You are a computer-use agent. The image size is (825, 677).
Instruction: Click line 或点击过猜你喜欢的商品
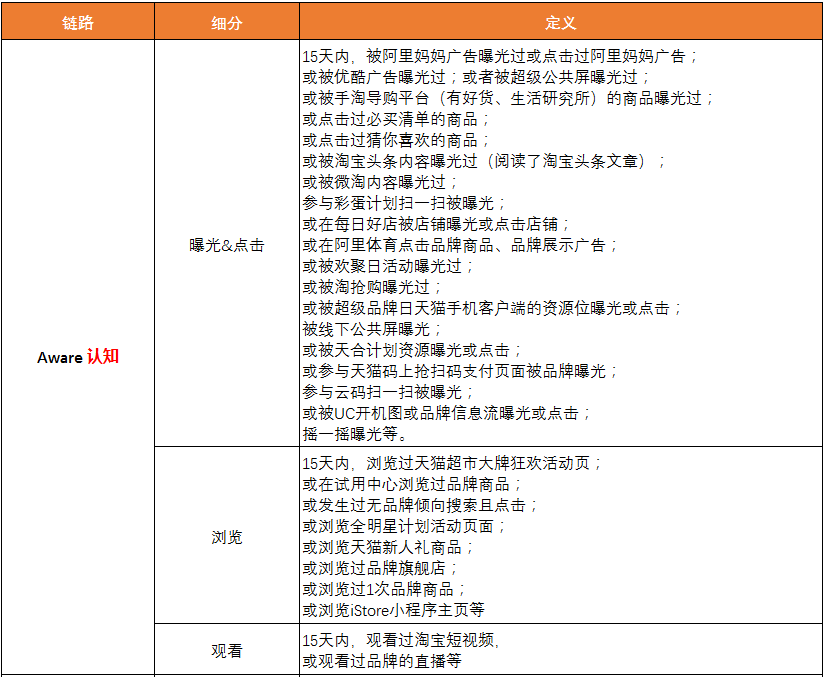coord(396,140)
